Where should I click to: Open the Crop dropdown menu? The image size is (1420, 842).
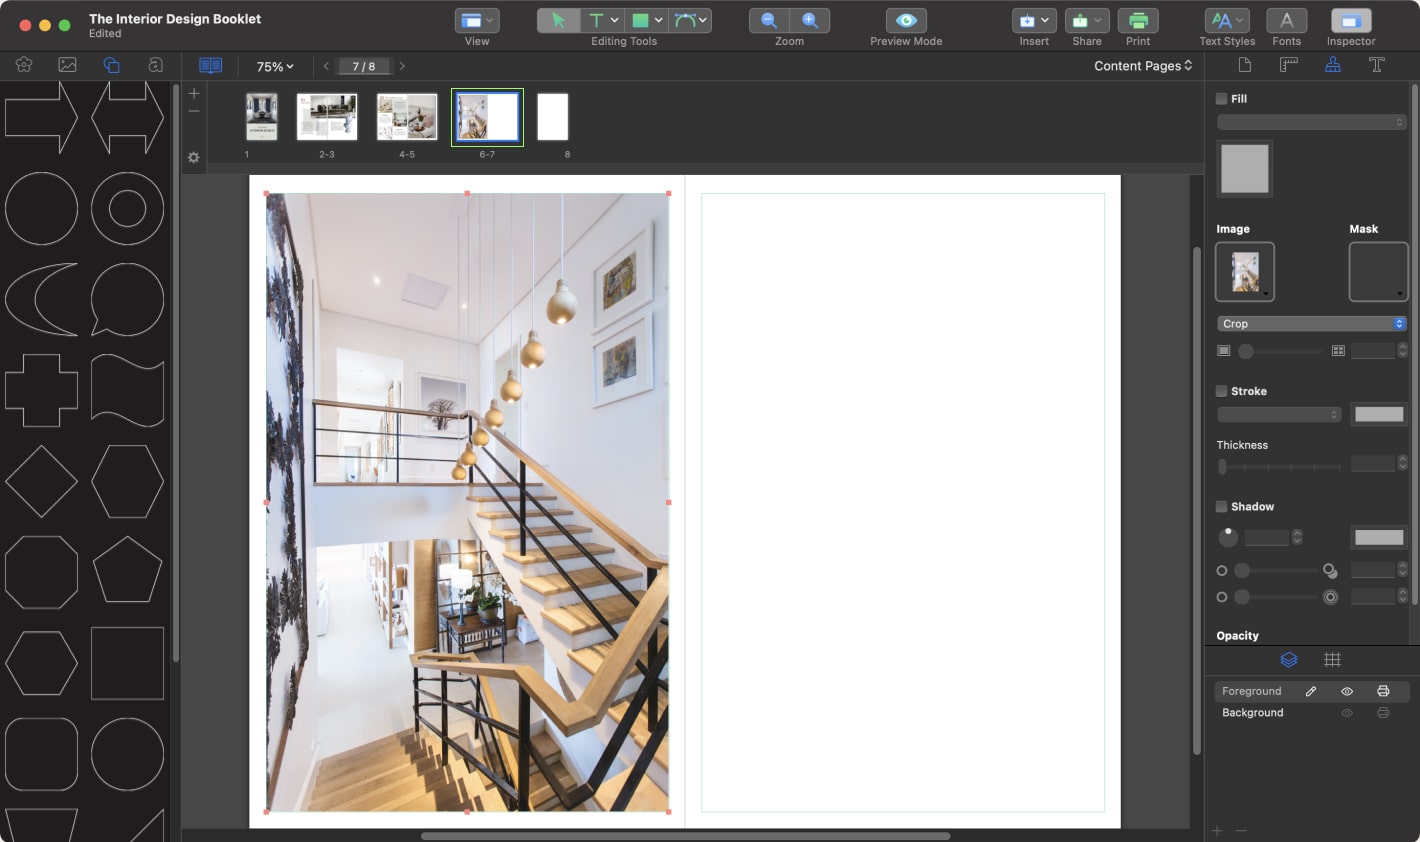(1311, 323)
